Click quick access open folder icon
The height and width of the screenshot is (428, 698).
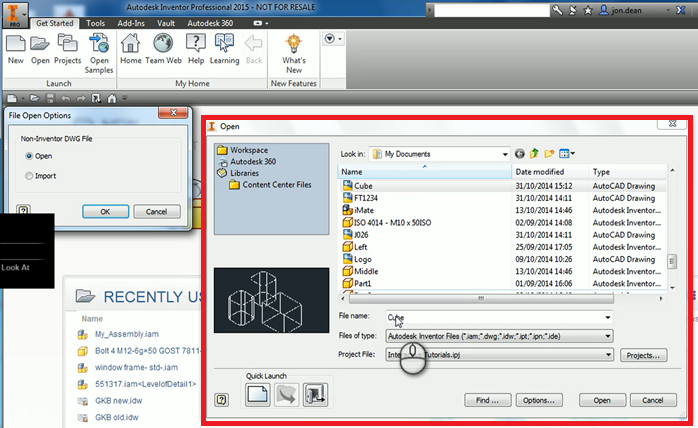coord(34,98)
